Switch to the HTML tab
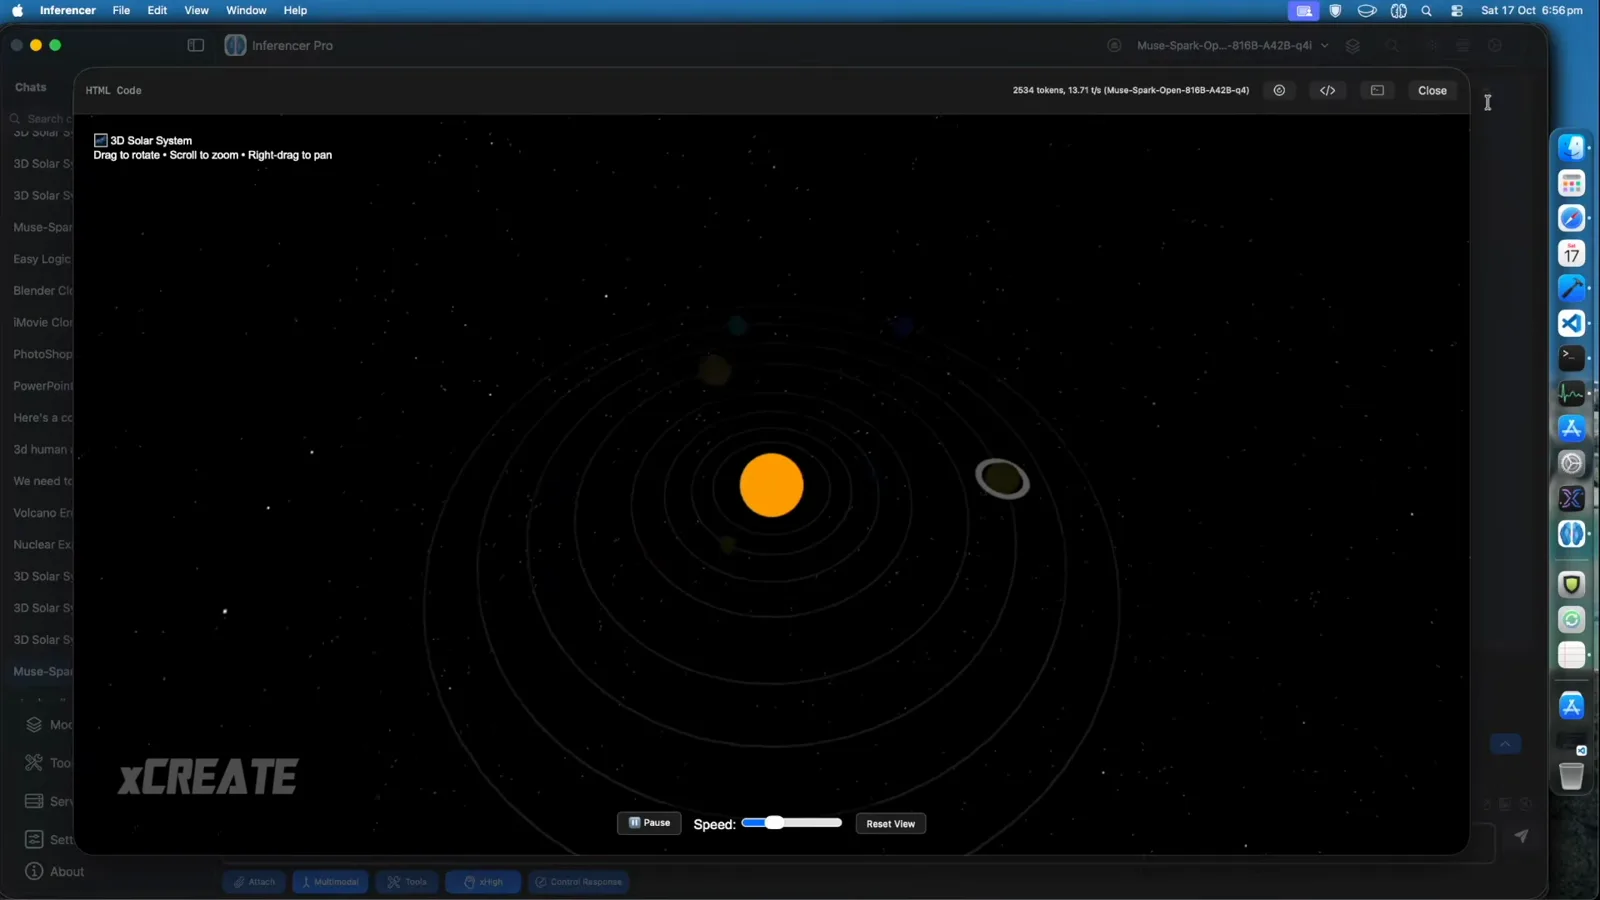1600x900 pixels. pos(98,90)
